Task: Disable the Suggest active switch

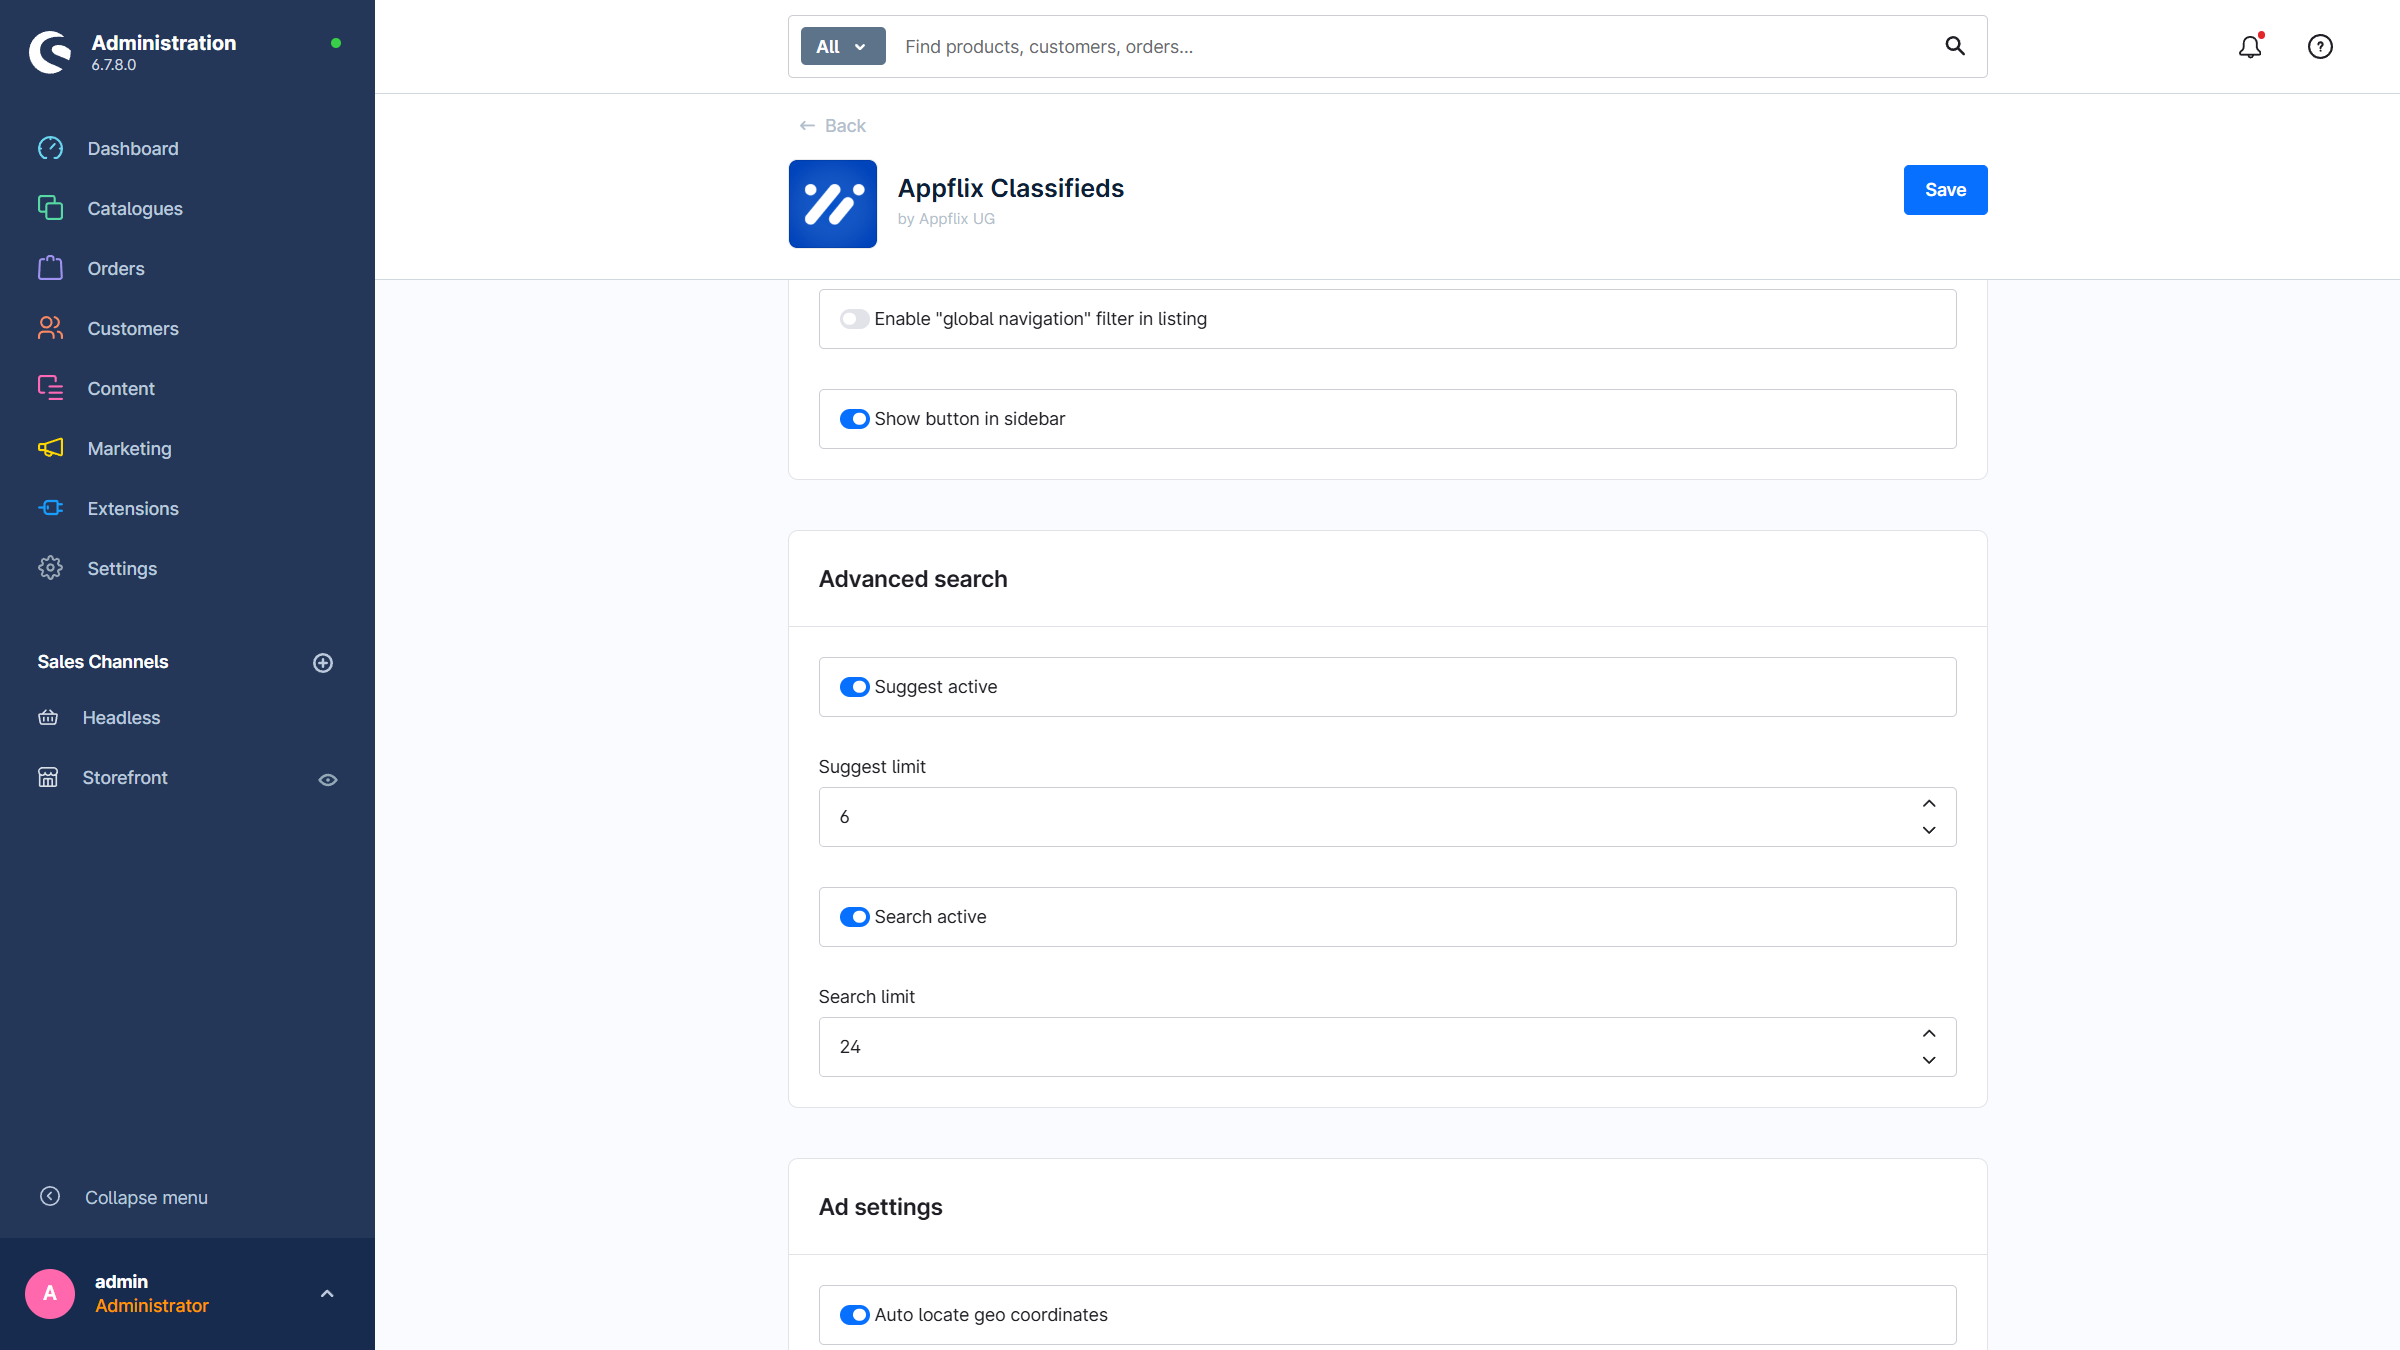Action: pyautogui.click(x=854, y=687)
